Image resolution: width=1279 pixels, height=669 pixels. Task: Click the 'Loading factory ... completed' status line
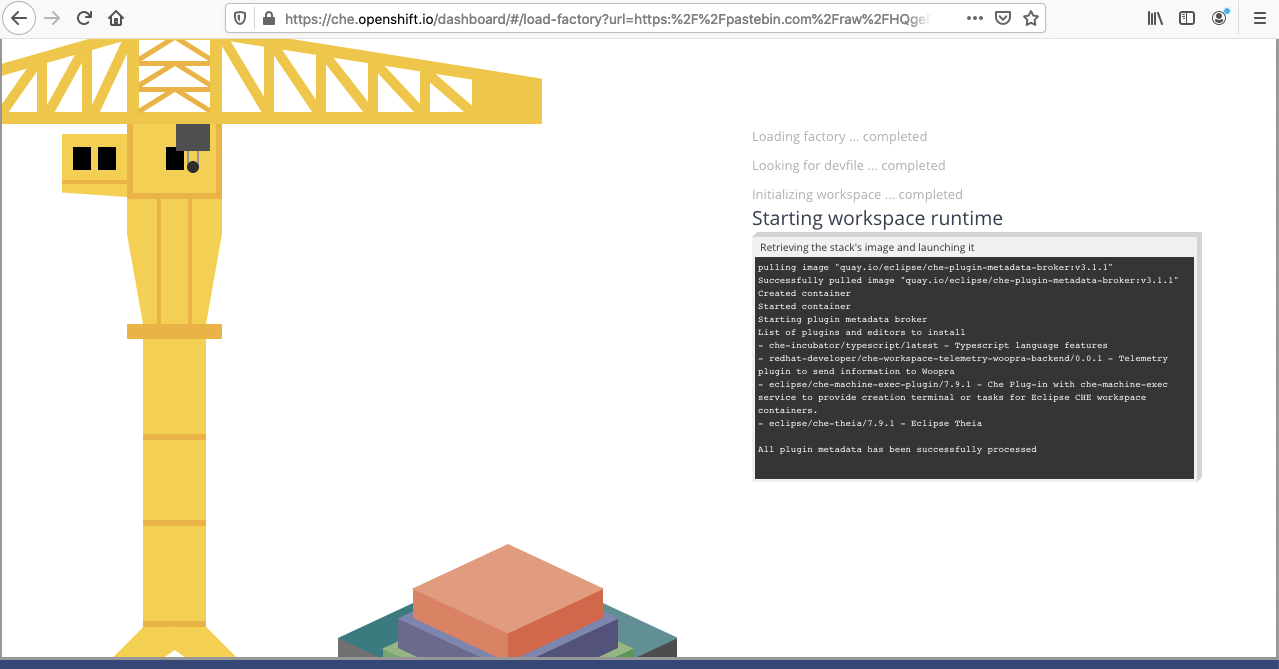tap(839, 136)
